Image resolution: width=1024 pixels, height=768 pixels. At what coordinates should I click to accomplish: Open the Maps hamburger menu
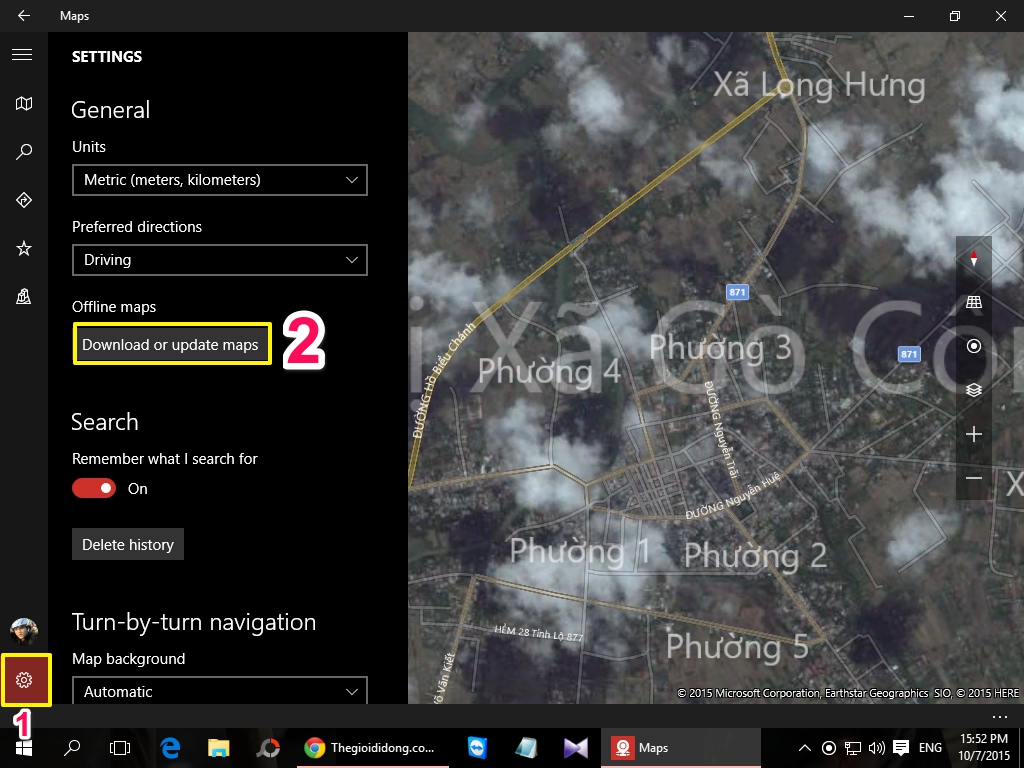point(23,54)
